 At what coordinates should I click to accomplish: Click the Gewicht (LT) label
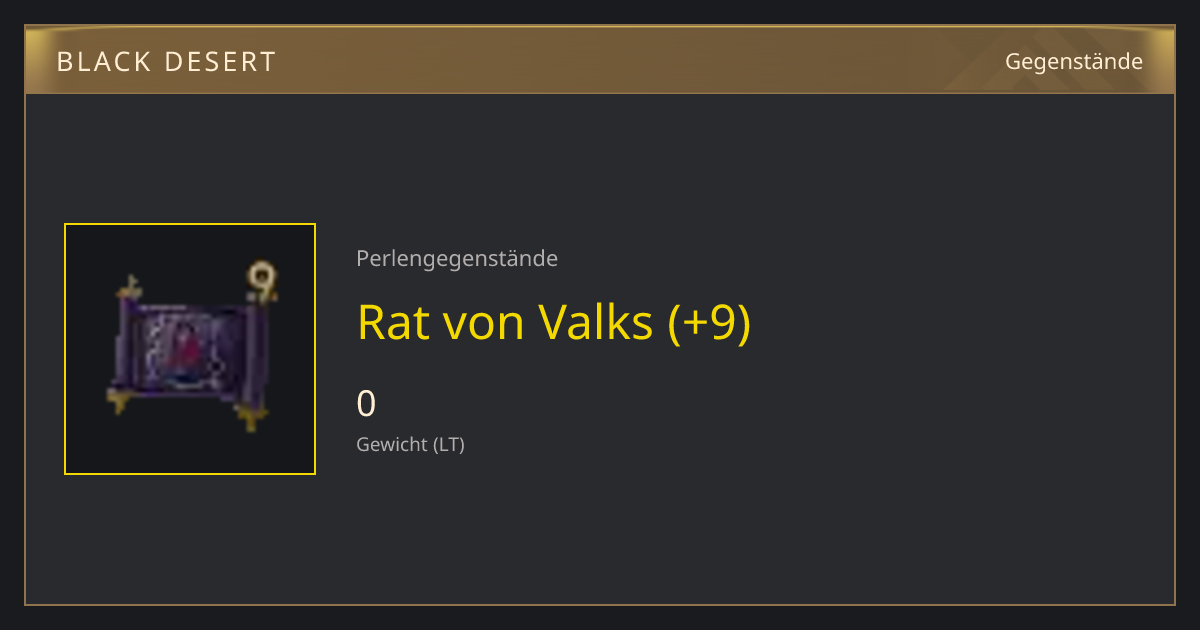pos(411,444)
